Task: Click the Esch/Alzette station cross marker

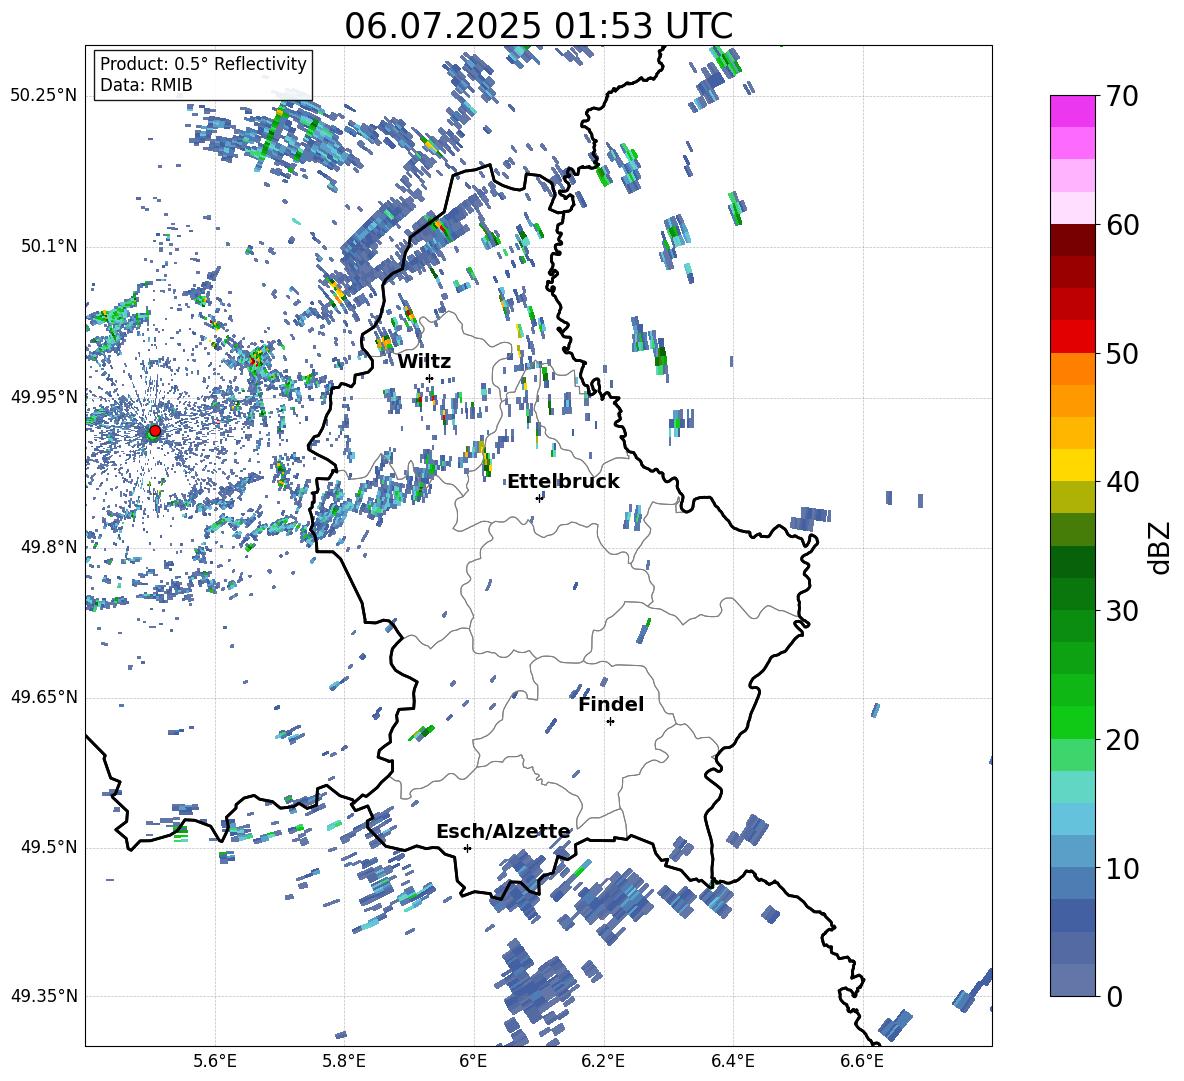Action: click(467, 848)
